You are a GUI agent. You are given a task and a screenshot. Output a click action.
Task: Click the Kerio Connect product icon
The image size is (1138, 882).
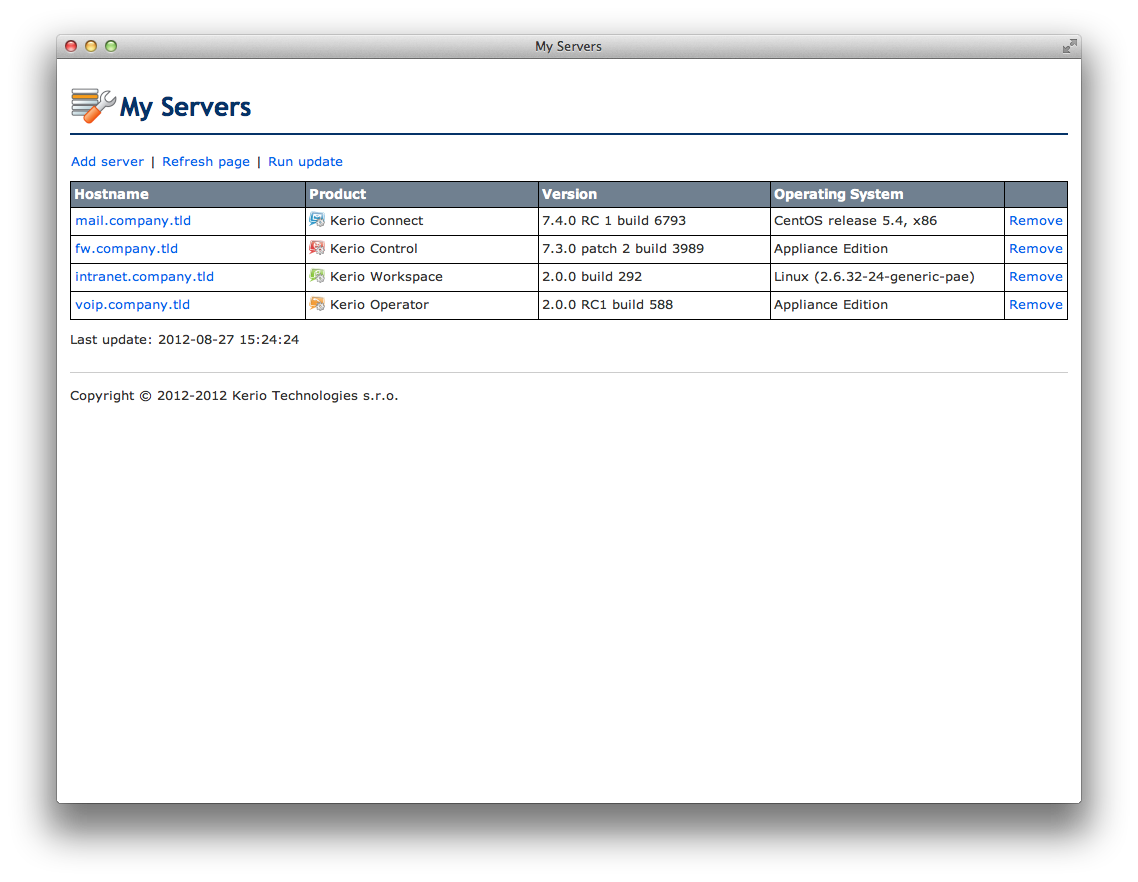tap(317, 220)
